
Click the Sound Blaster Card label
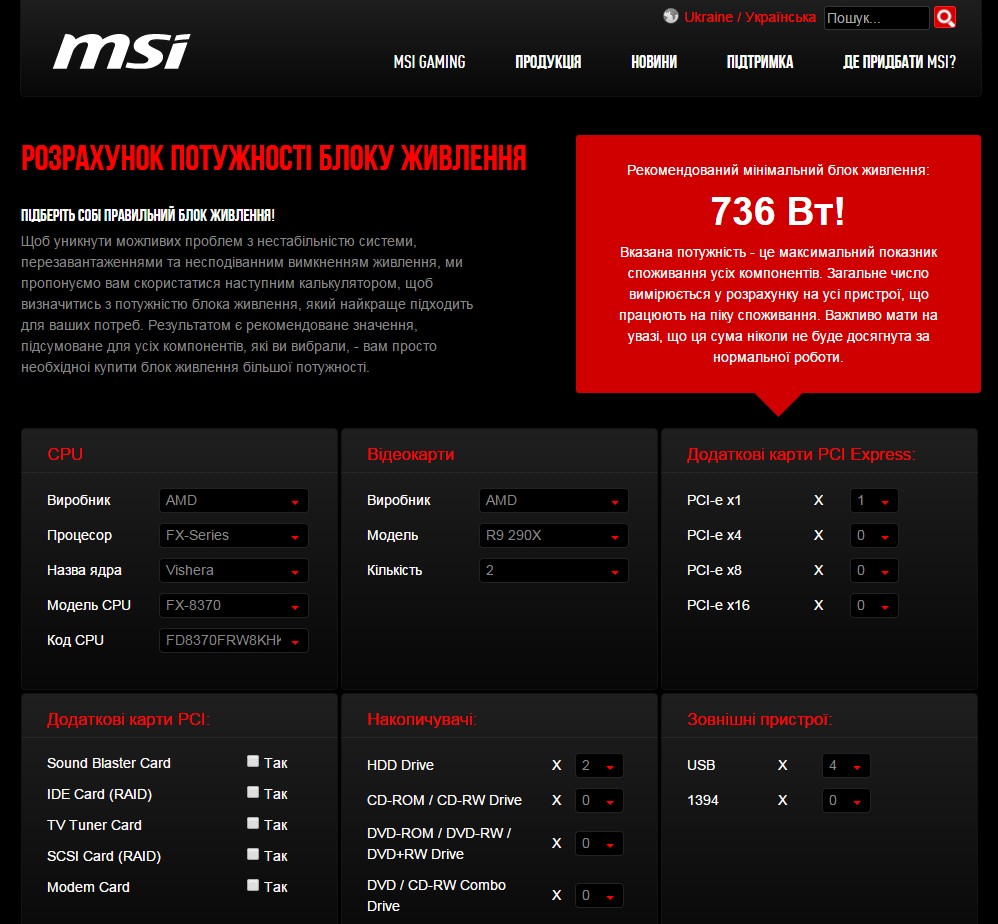[x=109, y=763]
